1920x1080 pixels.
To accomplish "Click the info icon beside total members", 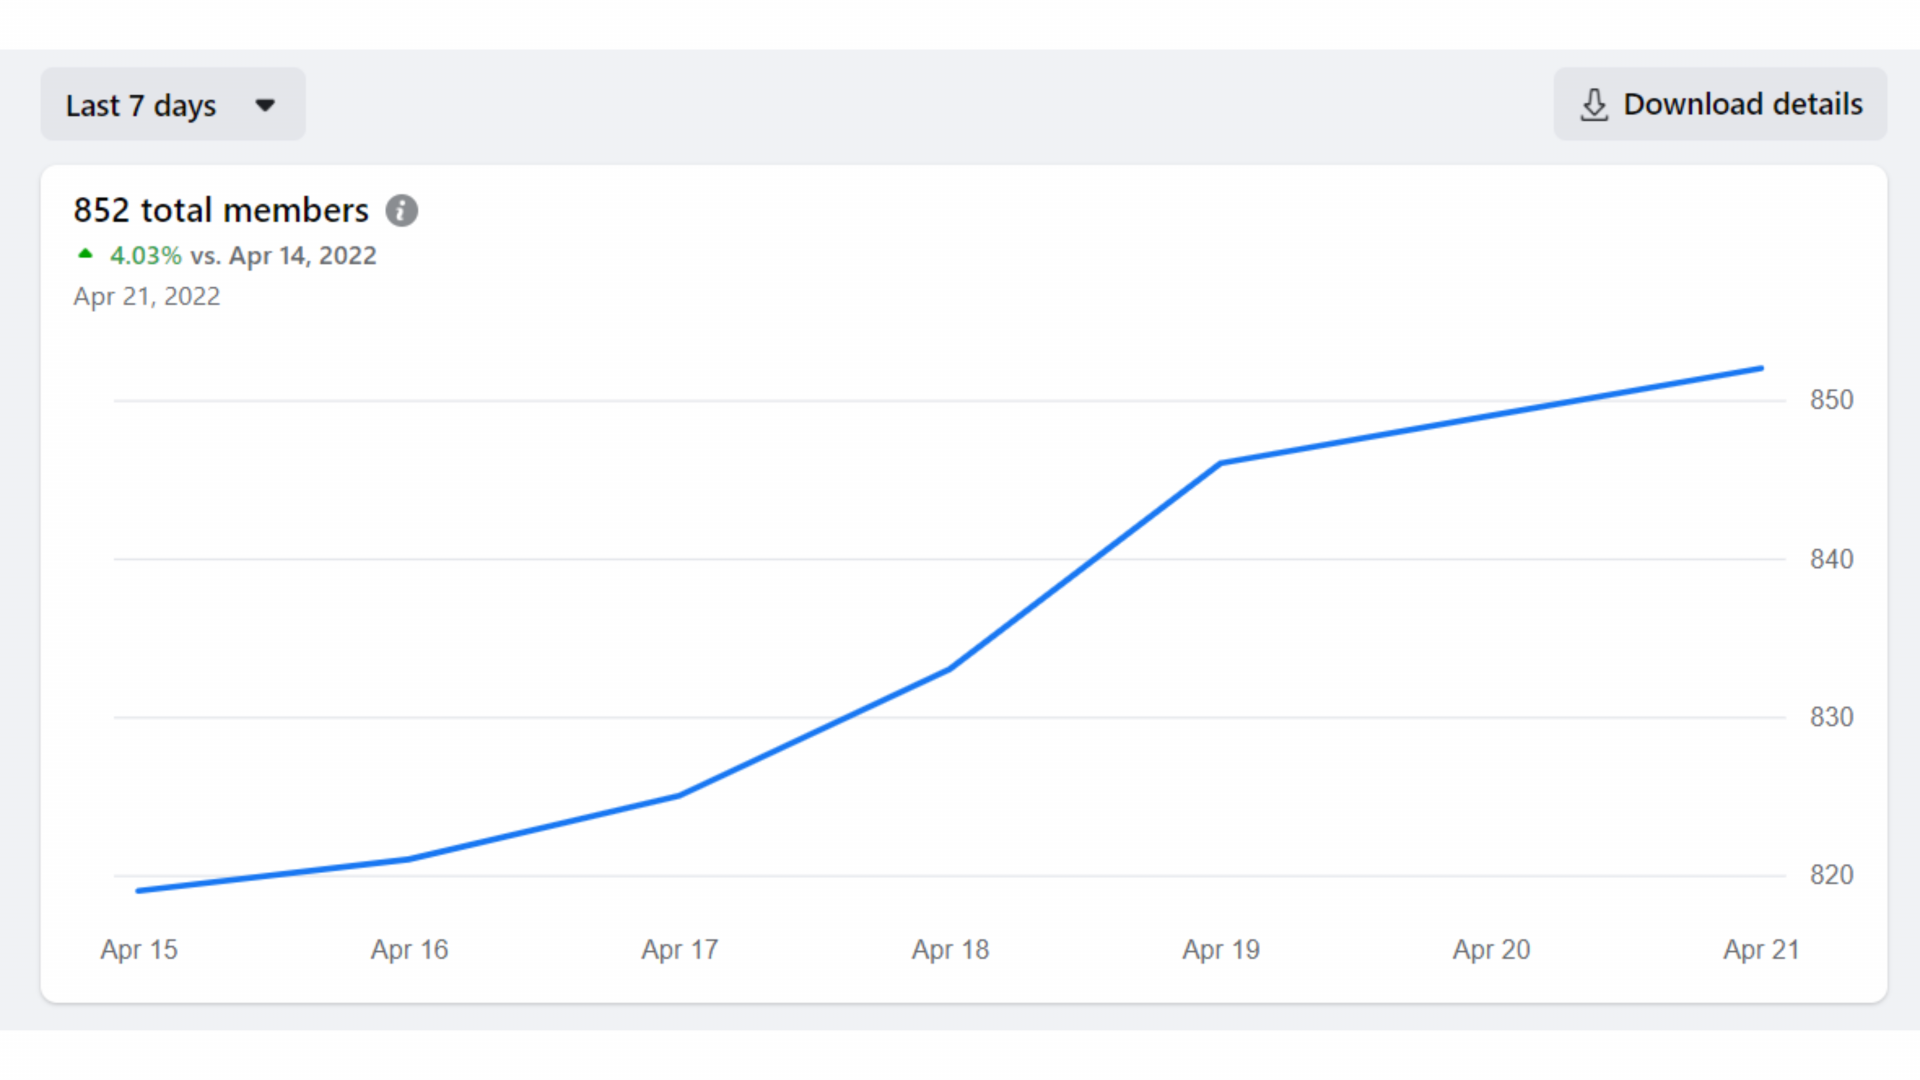I will 402,211.
